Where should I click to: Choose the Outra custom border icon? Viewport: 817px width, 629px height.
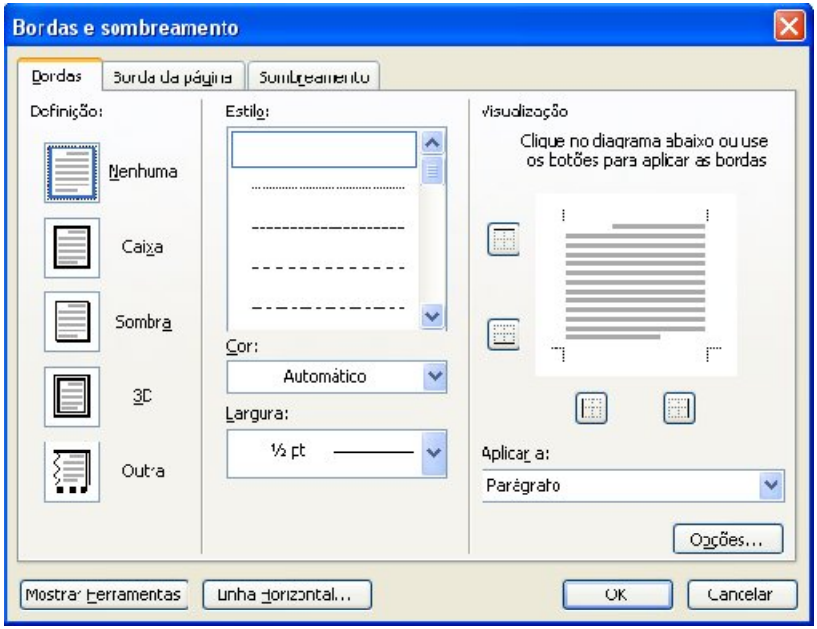(71, 469)
